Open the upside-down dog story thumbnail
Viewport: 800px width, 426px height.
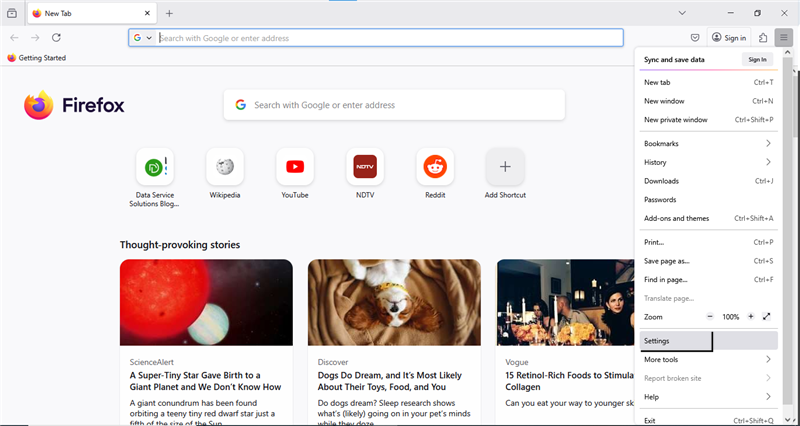394,303
